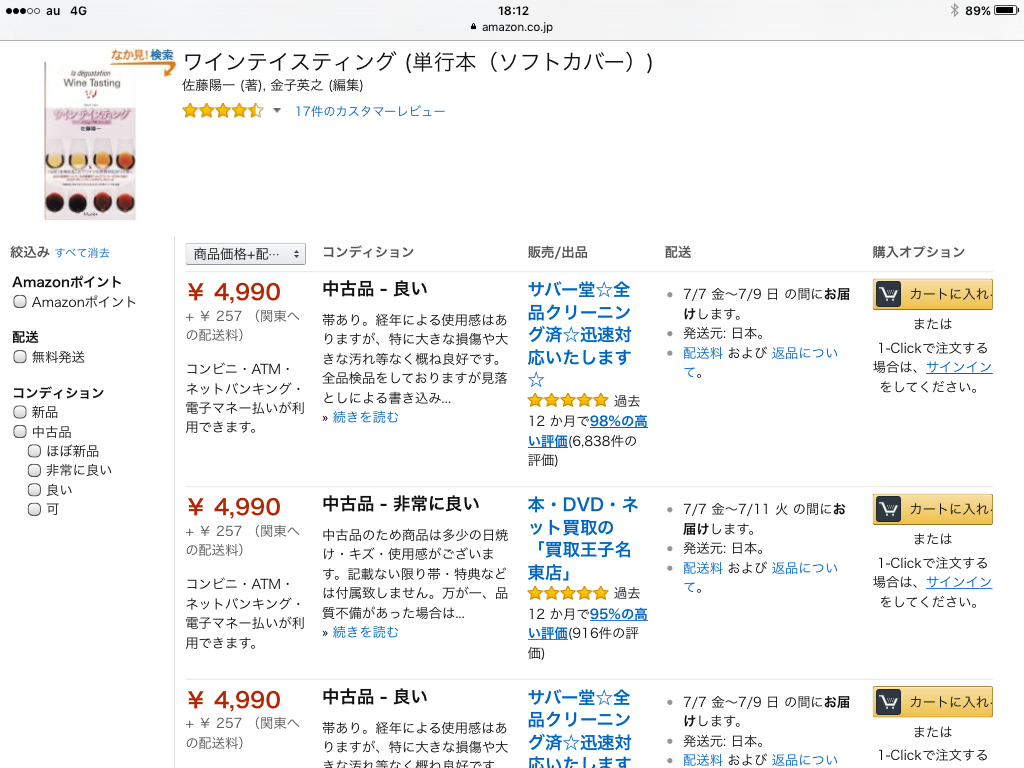Click サインイン link in first offer
The width and height of the screenshot is (1024, 768).
[x=958, y=367]
